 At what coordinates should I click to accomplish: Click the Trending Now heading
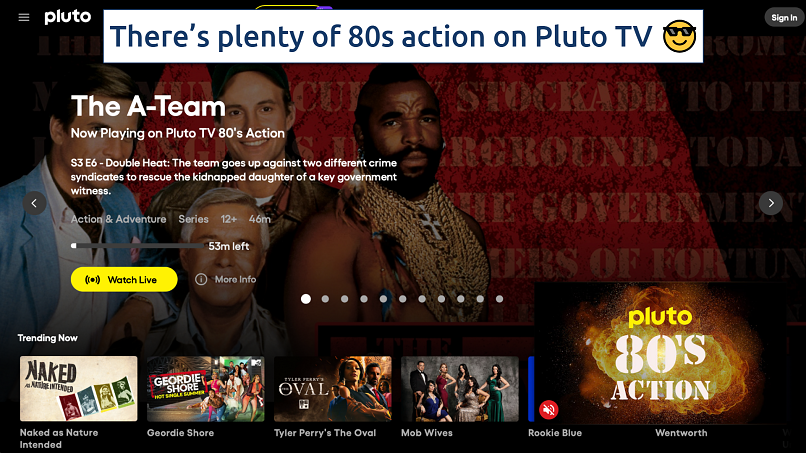coord(47,338)
